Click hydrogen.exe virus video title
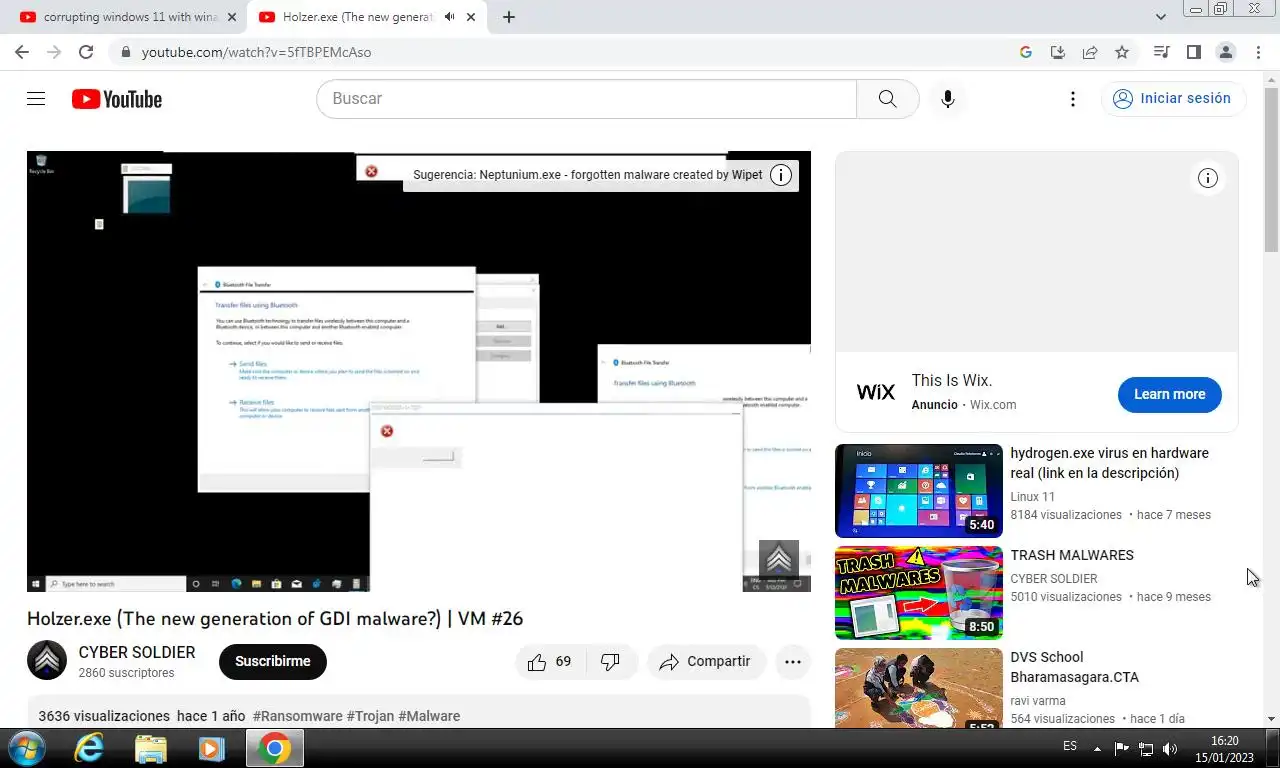The width and height of the screenshot is (1280, 768). click(x=1109, y=463)
